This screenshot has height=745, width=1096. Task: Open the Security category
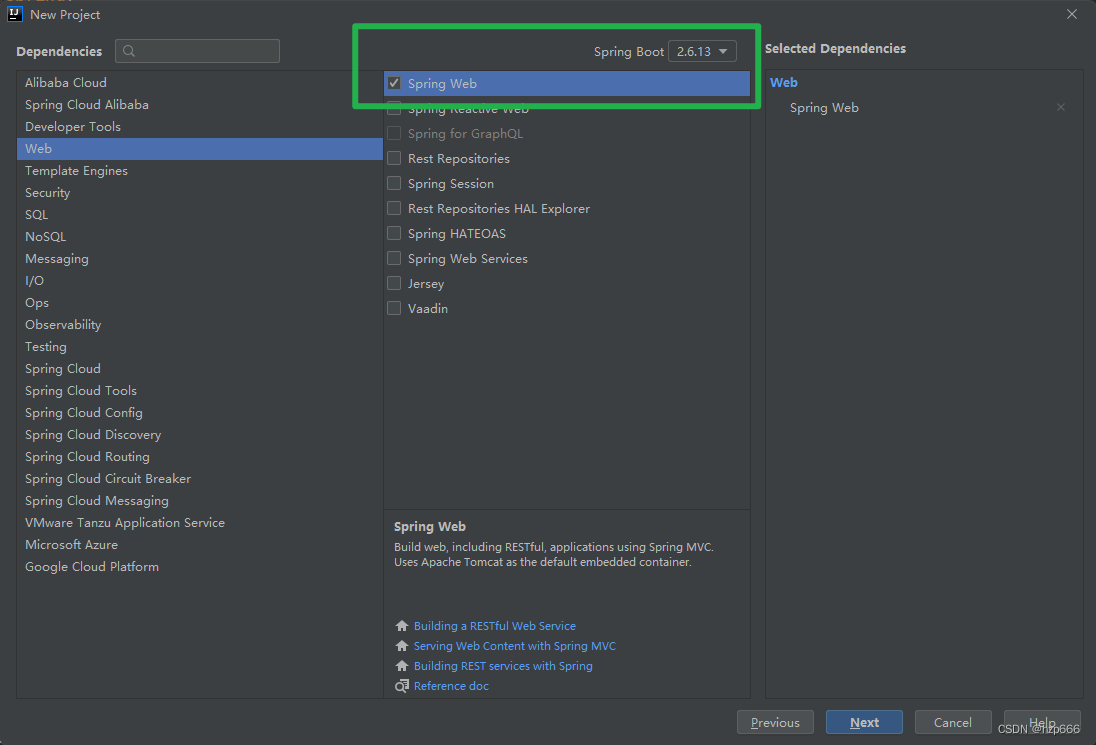(x=200, y=193)
